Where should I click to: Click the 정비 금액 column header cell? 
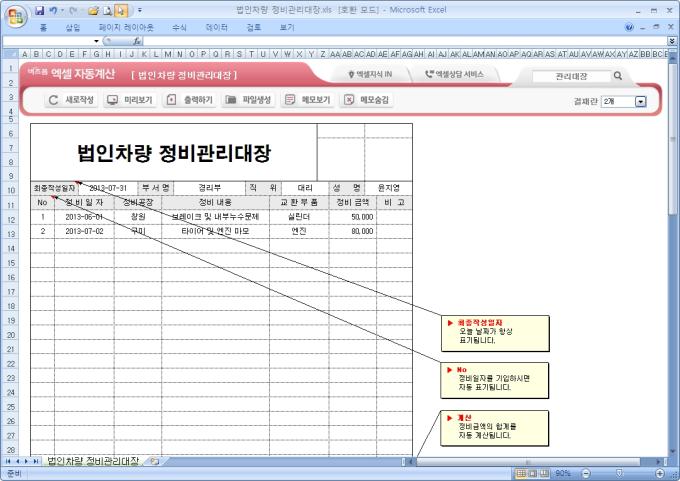[353, 202]
